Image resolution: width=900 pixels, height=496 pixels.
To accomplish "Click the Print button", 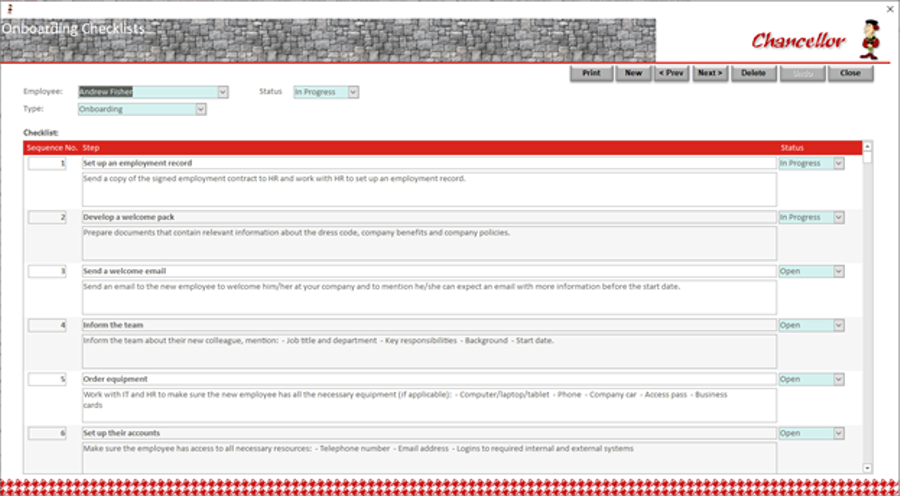I will [591, 73].
